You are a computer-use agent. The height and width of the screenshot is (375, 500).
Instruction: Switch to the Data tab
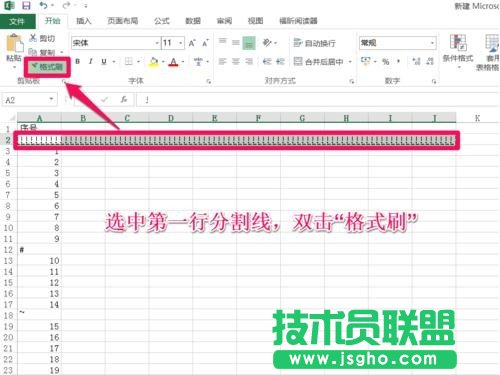coord(193,21)
